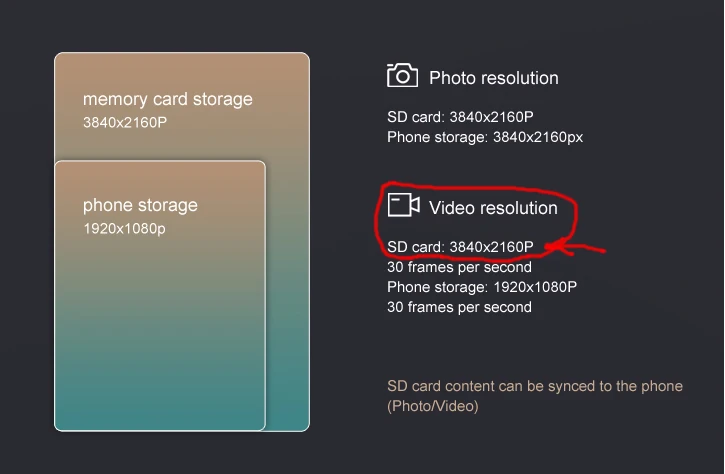The height and width of the screenshot is (474, 725).
Task: Click the photo 'SD card: 3840x2160P' line
Action: pos(460,117)
